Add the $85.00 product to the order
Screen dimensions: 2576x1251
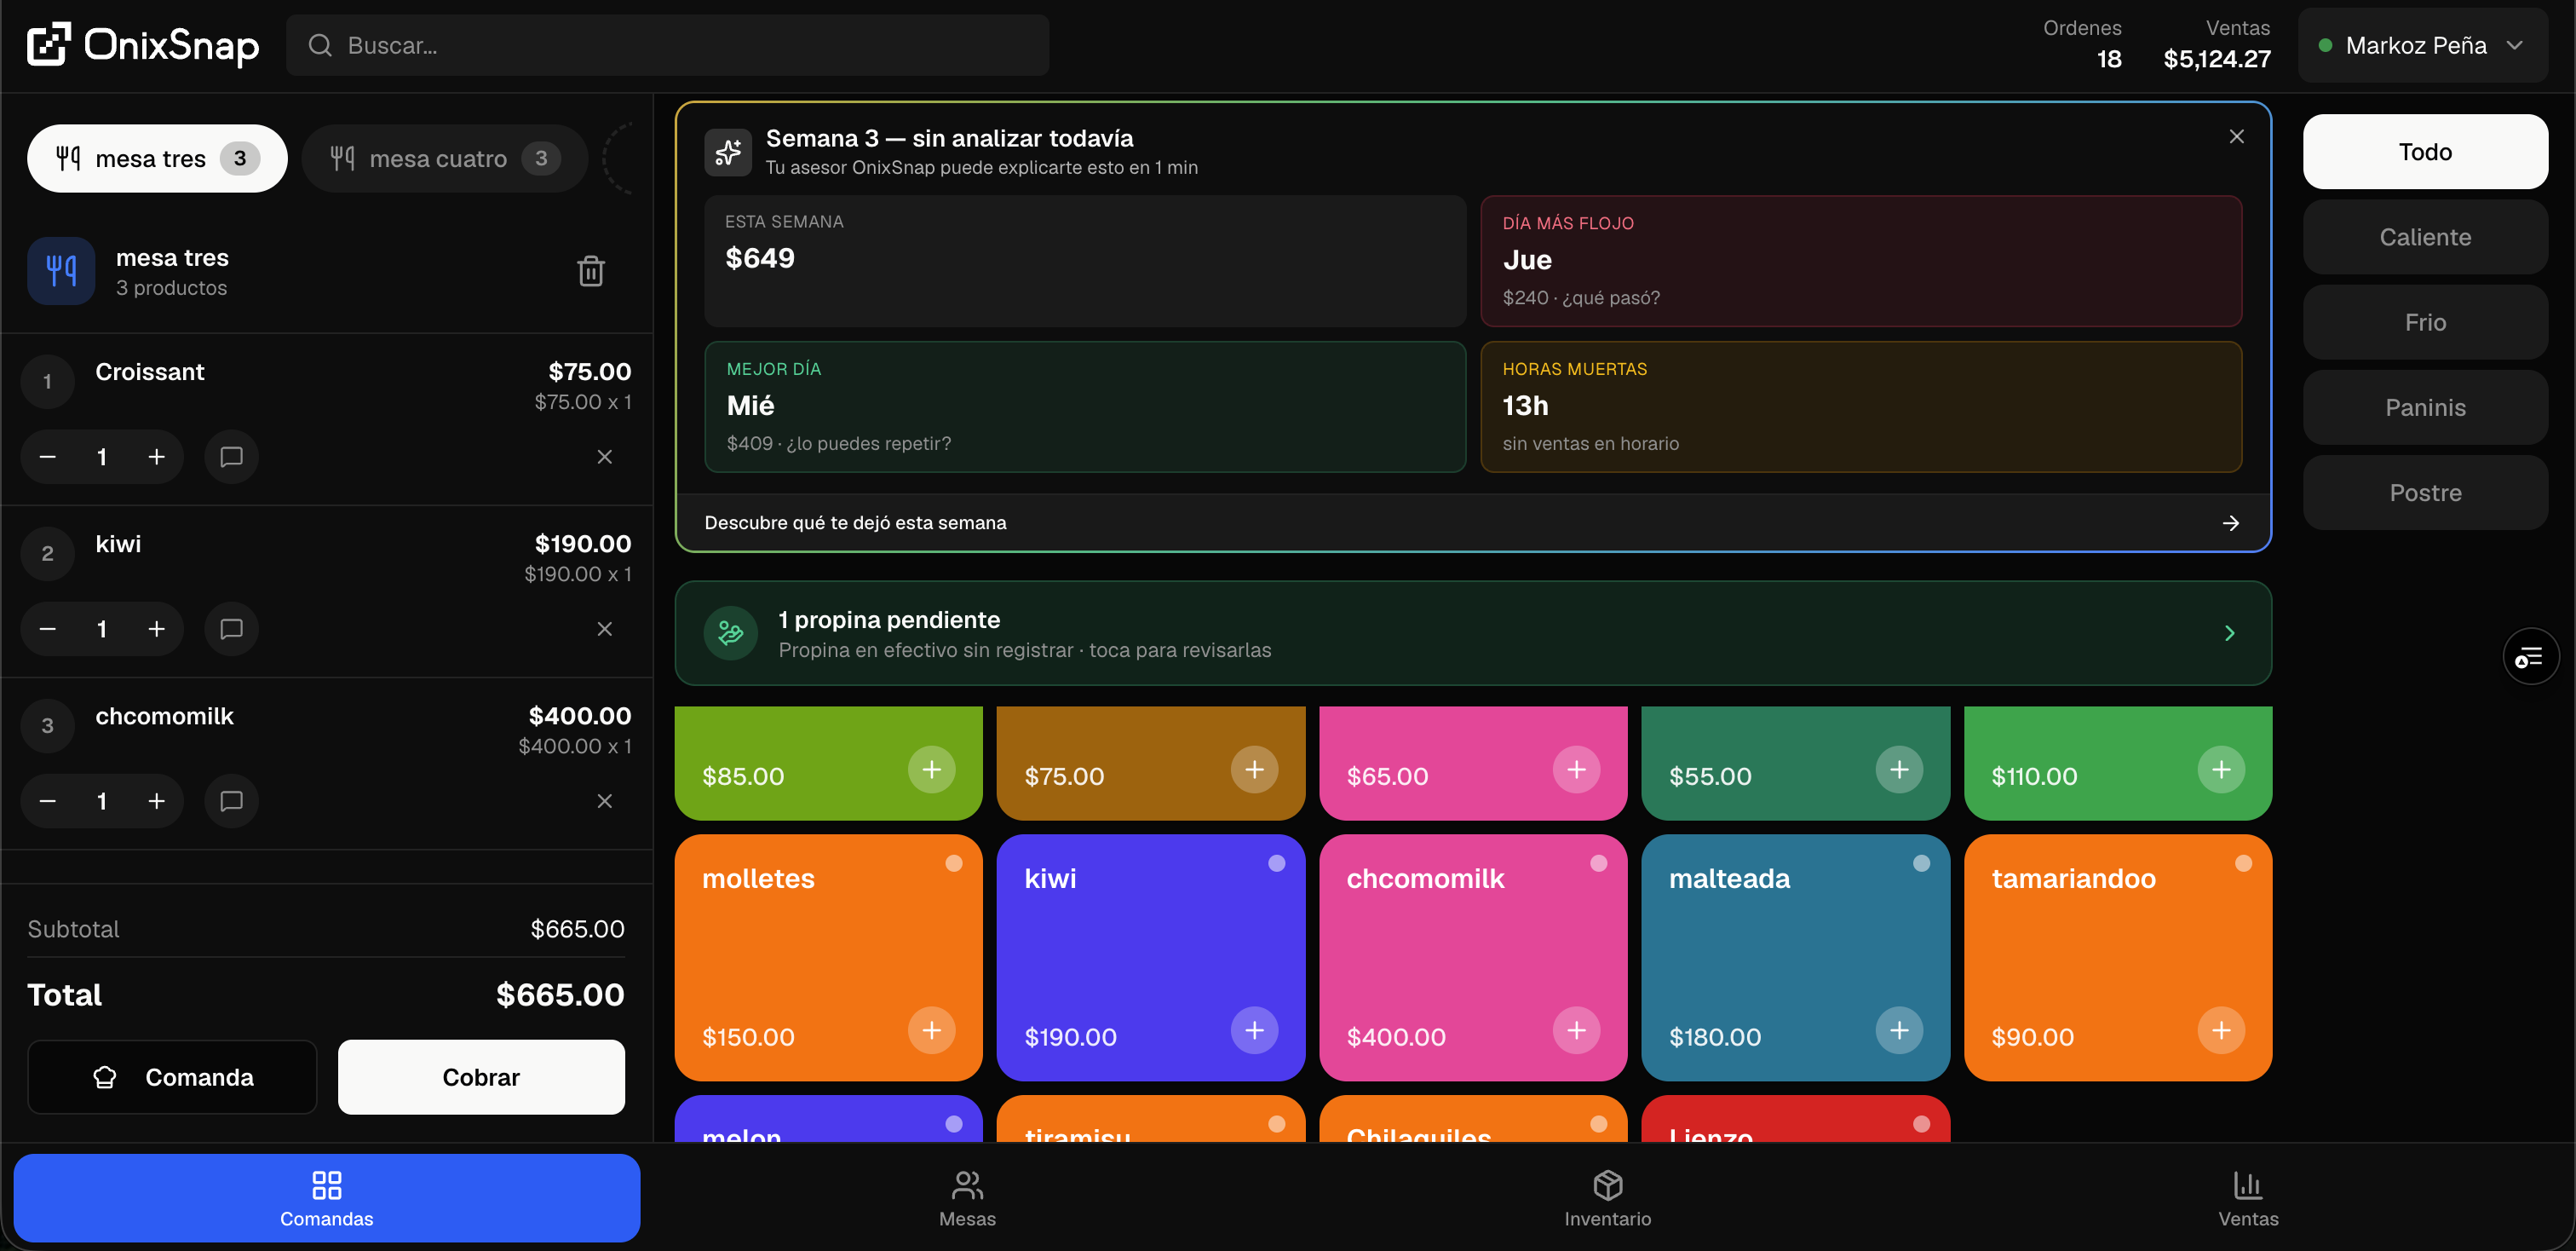[x=932, y=770]
